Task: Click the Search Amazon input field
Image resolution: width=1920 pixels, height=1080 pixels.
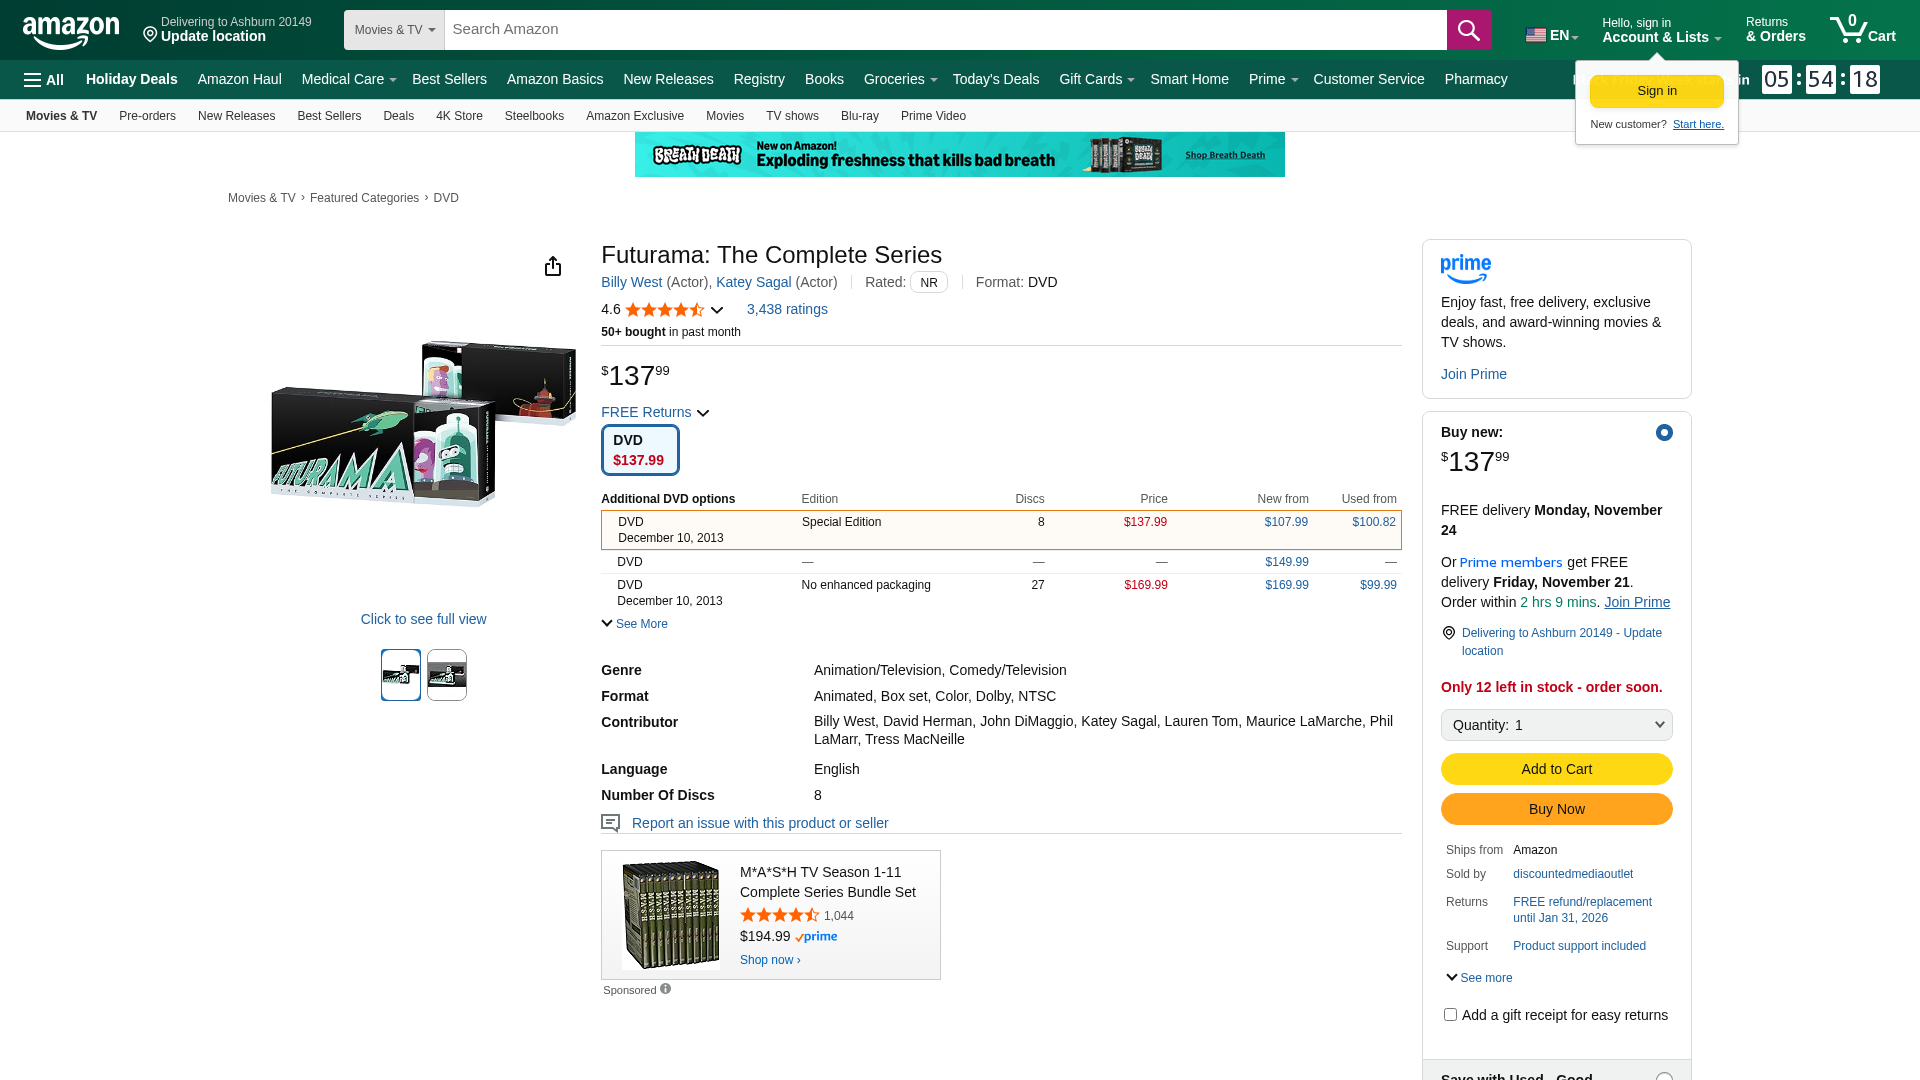Action: tap(944, 30)
